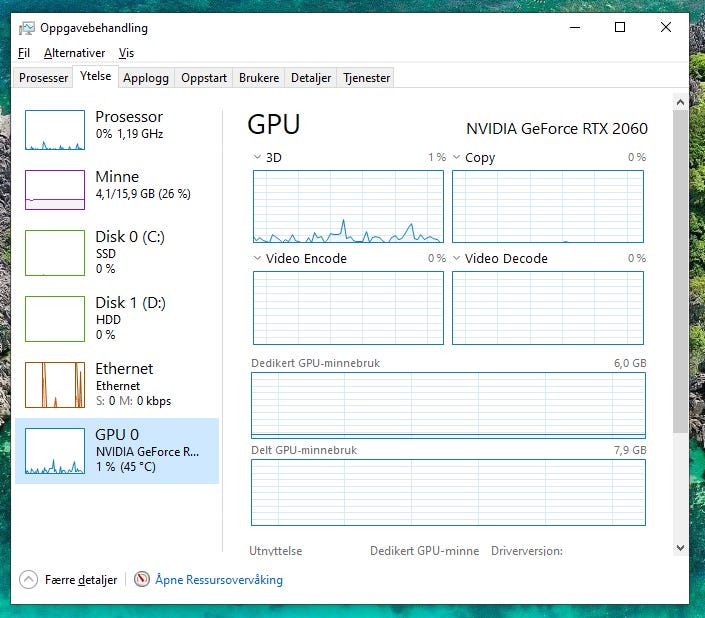Click the scrollbar down arrow in GPU panel
Image resolution: width=705 pixels, height=618 pixels.
(x=680, y=548)
